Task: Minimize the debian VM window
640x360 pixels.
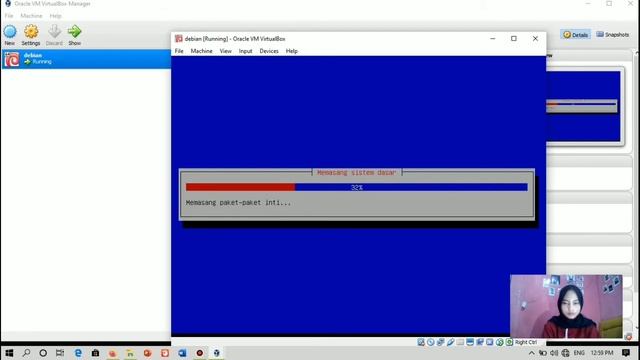Action: pyautogui.click(x=493, y=38)
